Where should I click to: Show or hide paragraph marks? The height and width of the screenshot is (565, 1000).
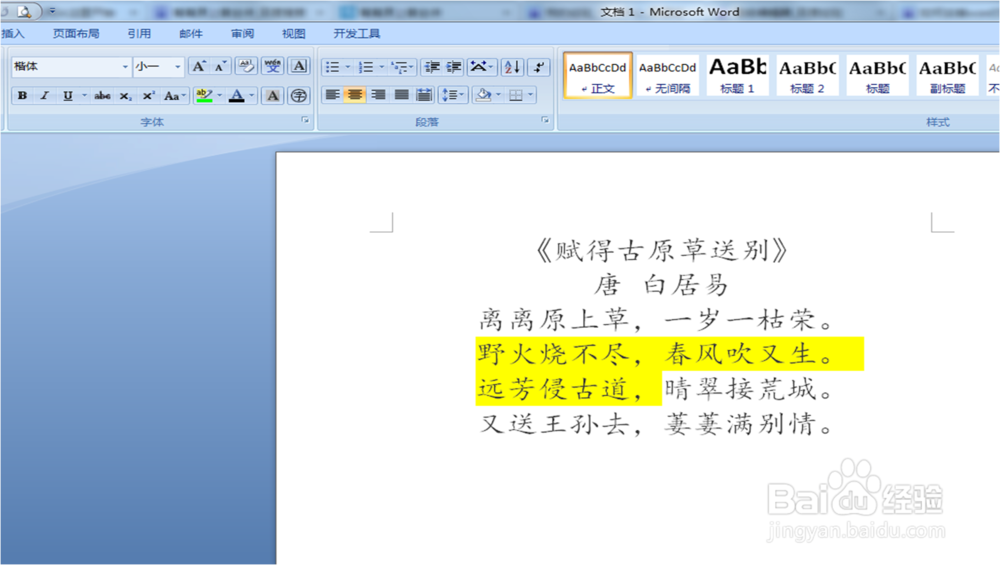539,67
